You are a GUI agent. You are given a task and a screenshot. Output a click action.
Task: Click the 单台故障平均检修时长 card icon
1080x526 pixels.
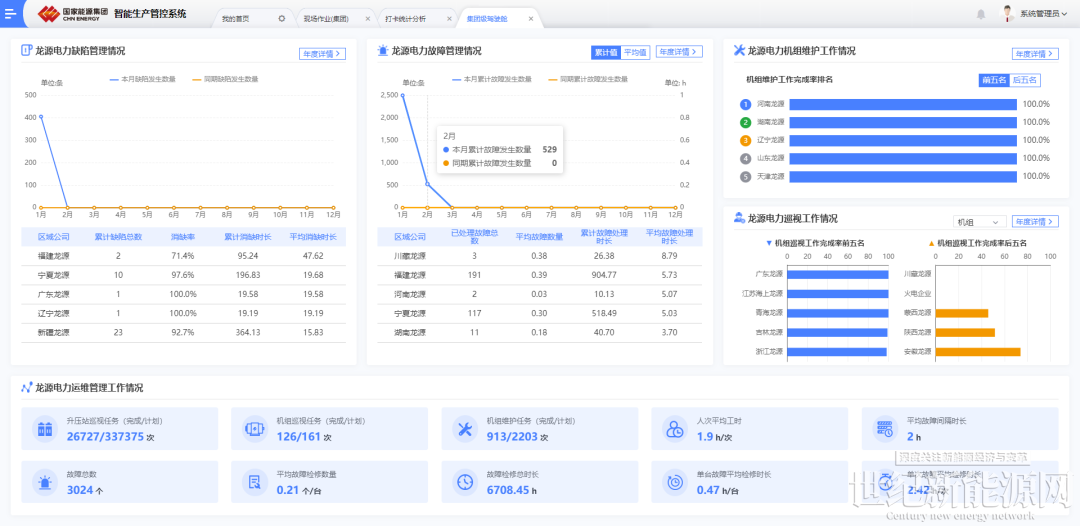[674, 482]
